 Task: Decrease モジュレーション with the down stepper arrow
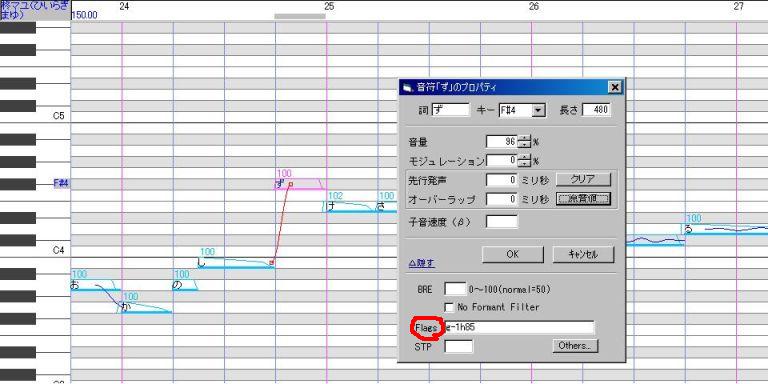pyautogui.click(x=525, y=164)
